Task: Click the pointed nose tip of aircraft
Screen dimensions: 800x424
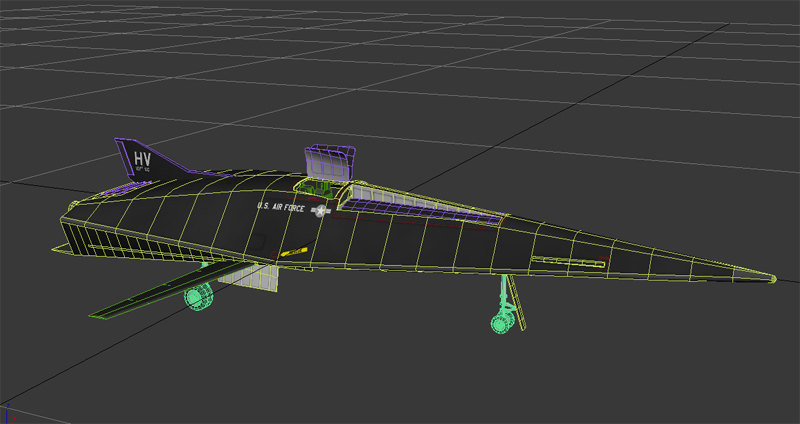Action: tap(771, 279)
